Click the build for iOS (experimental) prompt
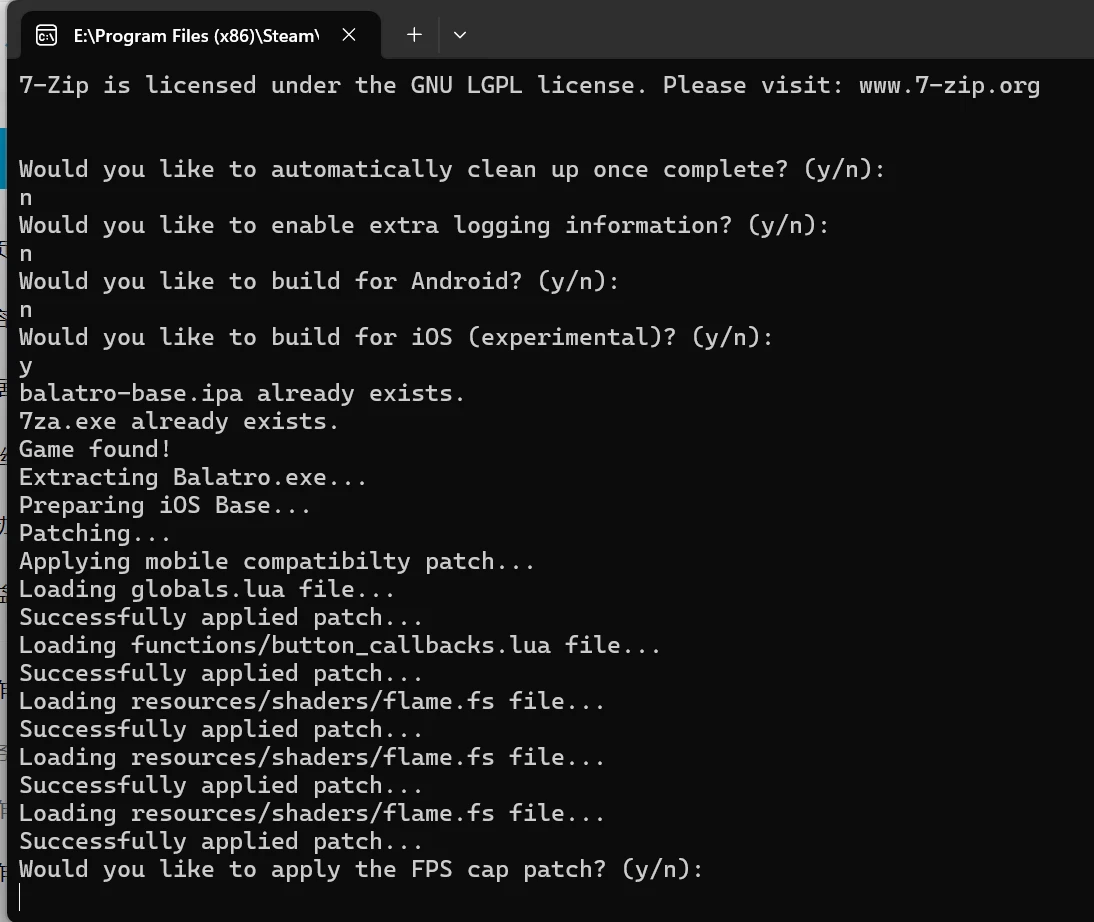 tap(396, 337)
